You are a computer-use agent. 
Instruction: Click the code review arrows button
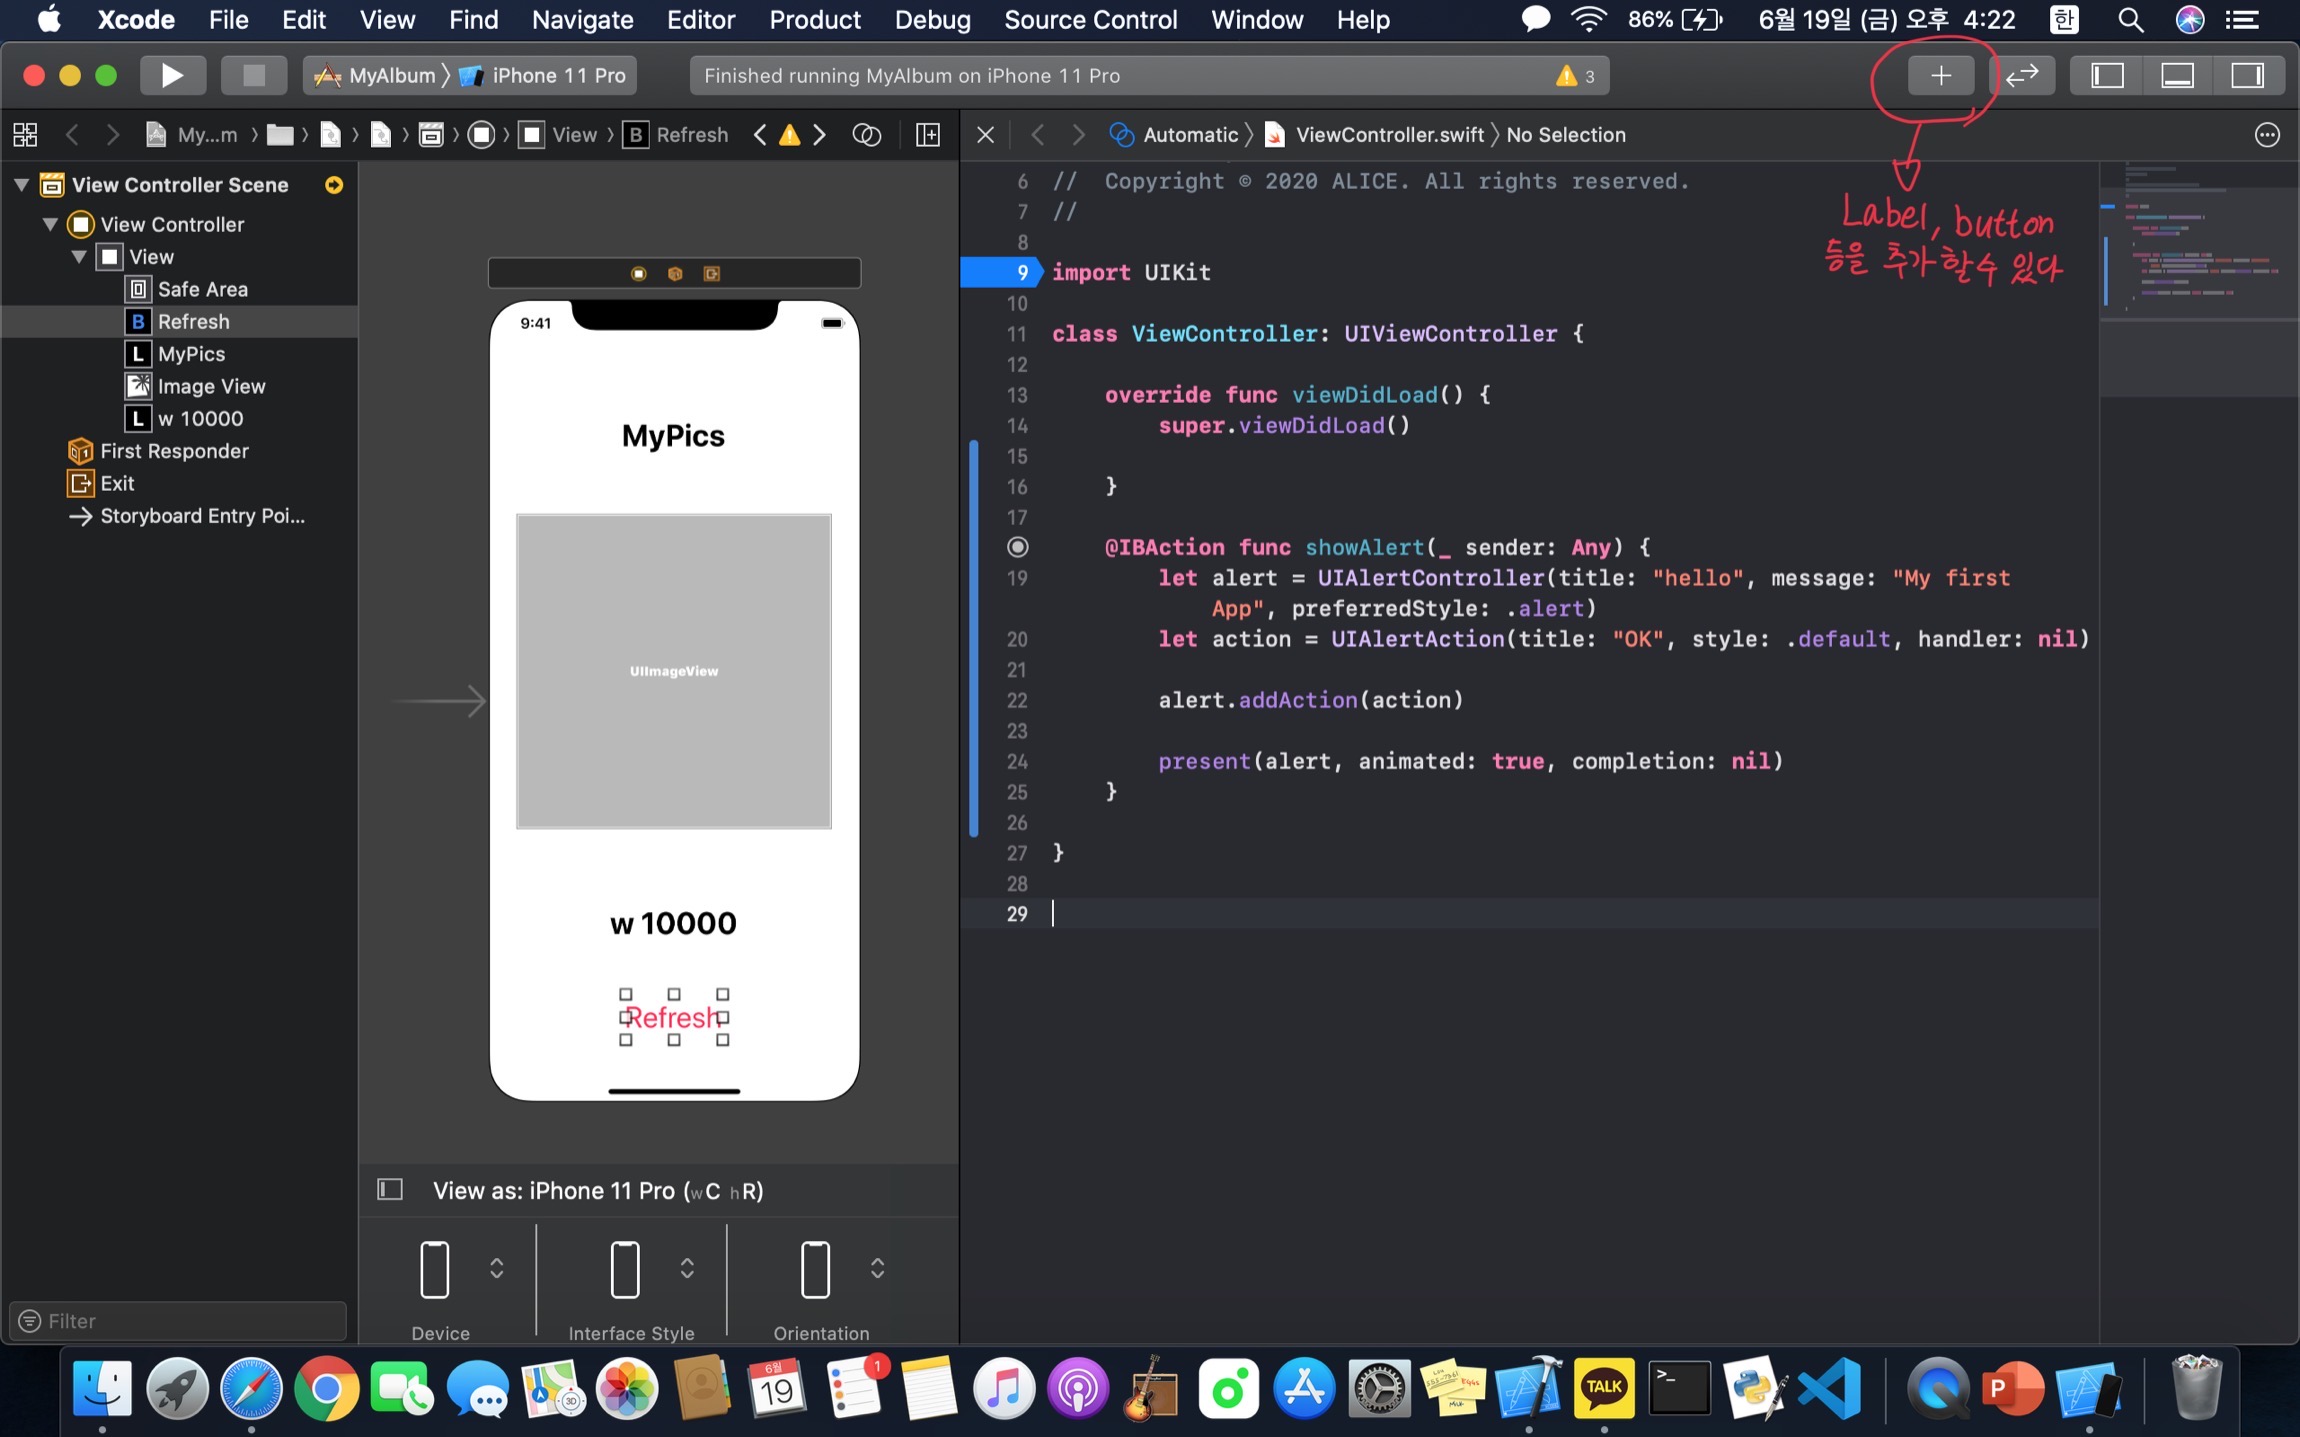tap(2021, 76)
